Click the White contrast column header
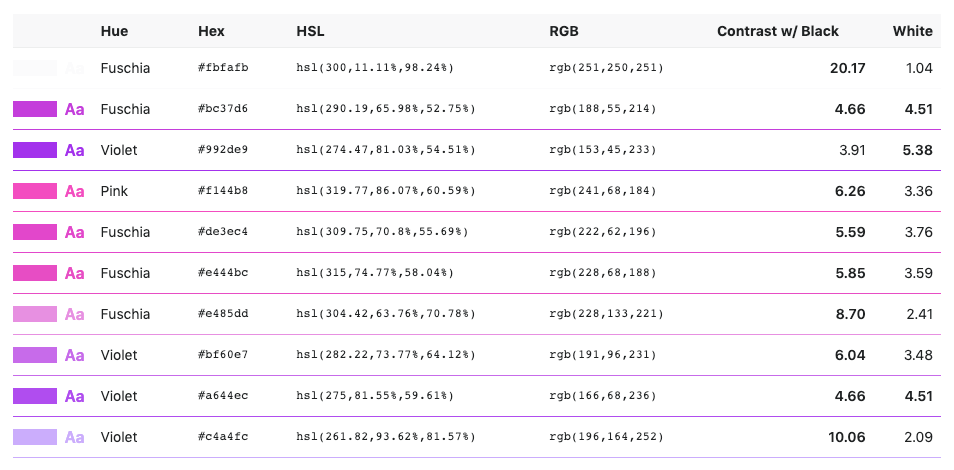This screenshot has height=470, width=954. pos(913,31)
